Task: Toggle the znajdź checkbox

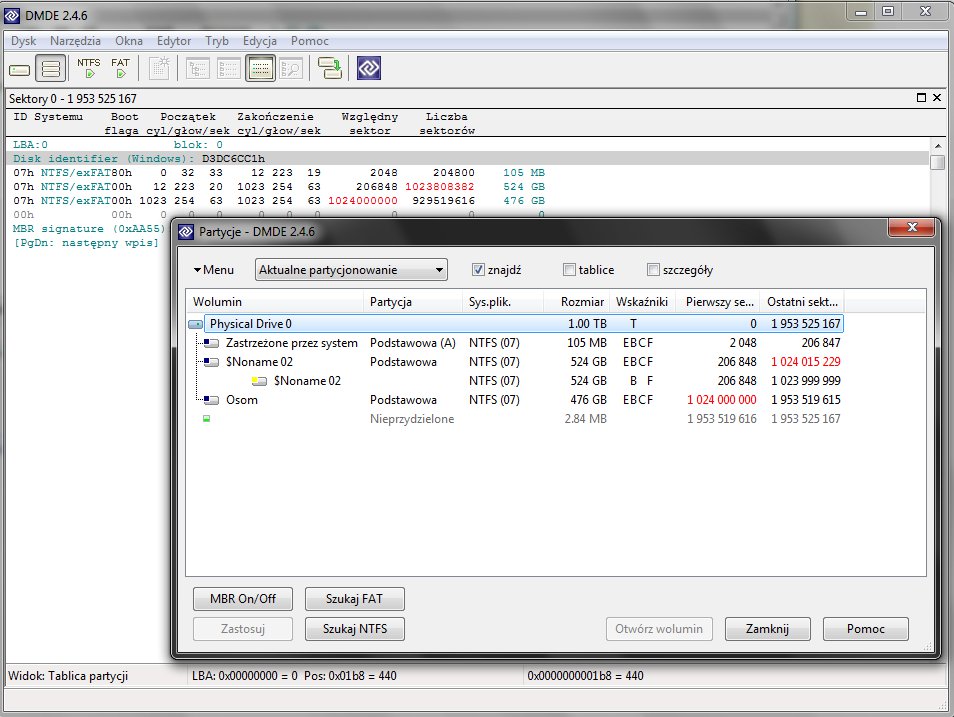Action: (x=478, y=270)
